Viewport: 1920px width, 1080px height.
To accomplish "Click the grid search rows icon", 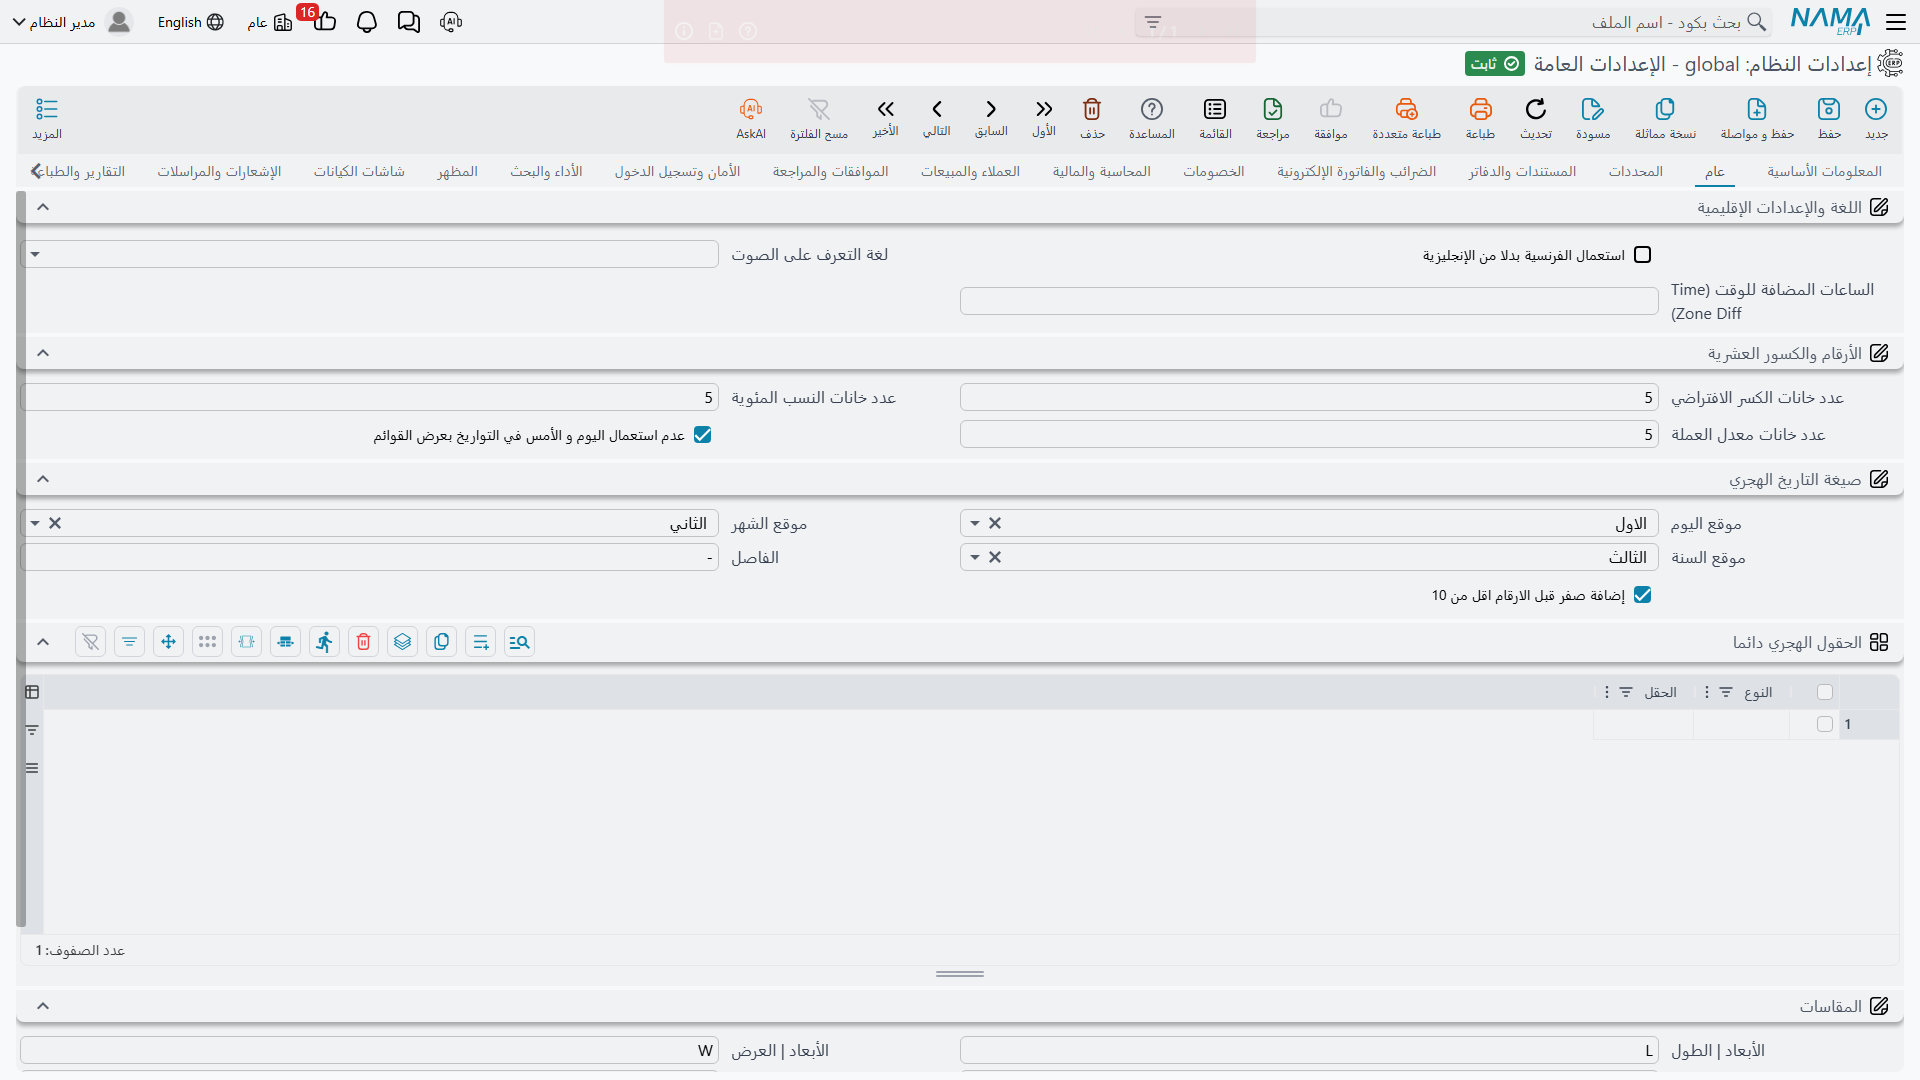I will point(519,642).
